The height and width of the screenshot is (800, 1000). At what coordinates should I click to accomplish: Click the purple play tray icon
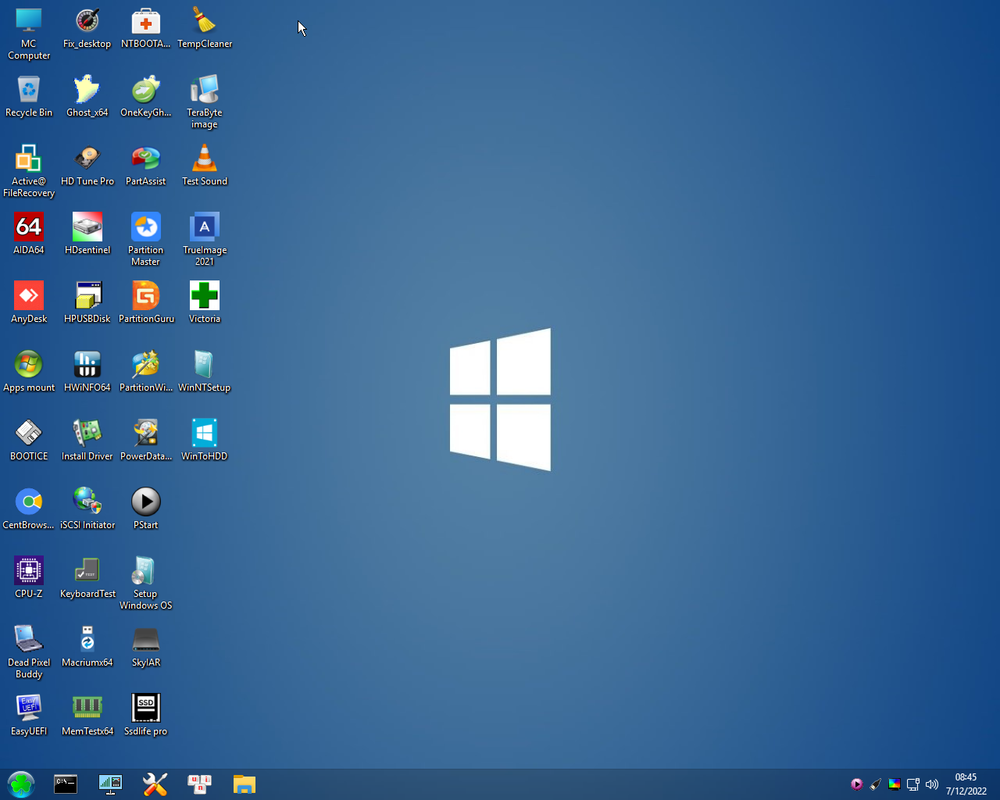857,784
